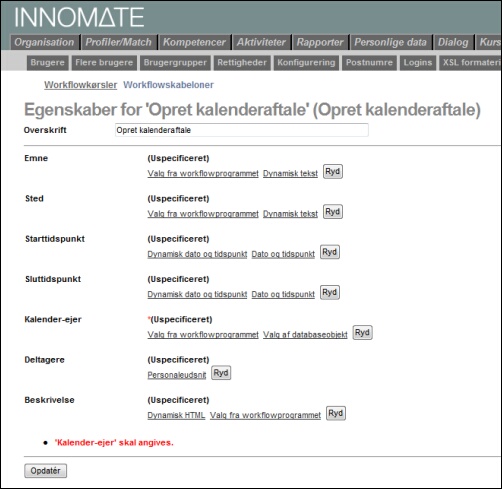
Task: Select the Brugergrupper sub-tab
Action: tap(175, 63)
